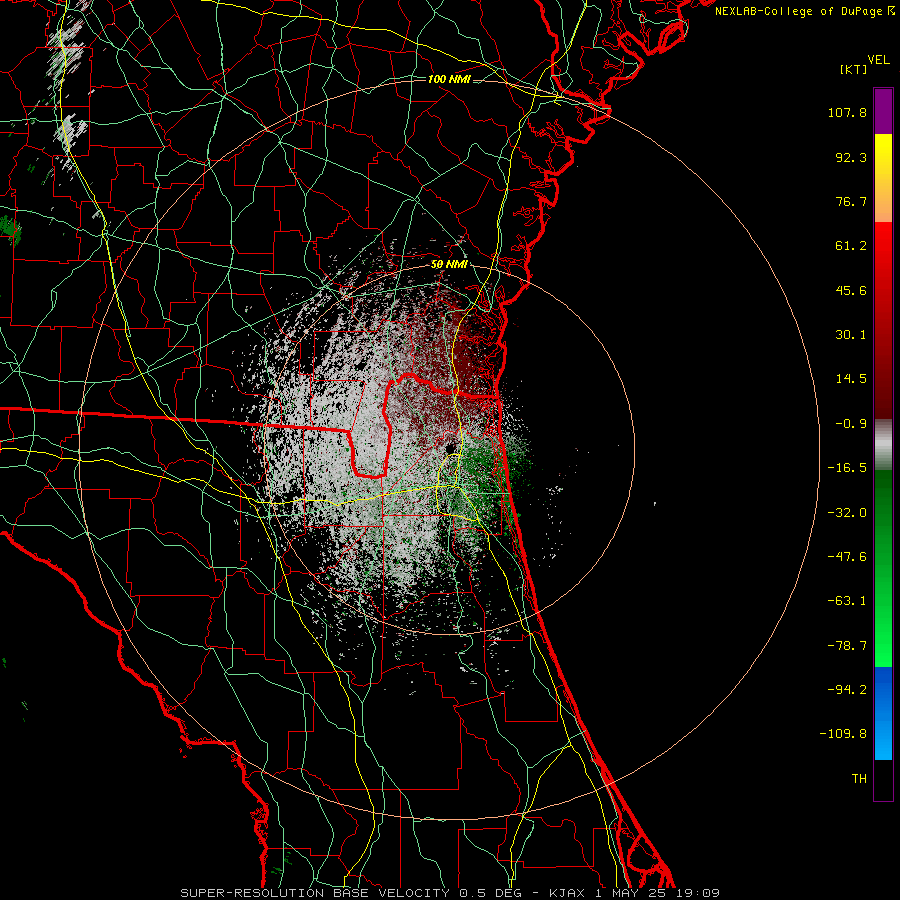
Task: Click the 76.7 legend value
Action: click(x=851, y=201)
